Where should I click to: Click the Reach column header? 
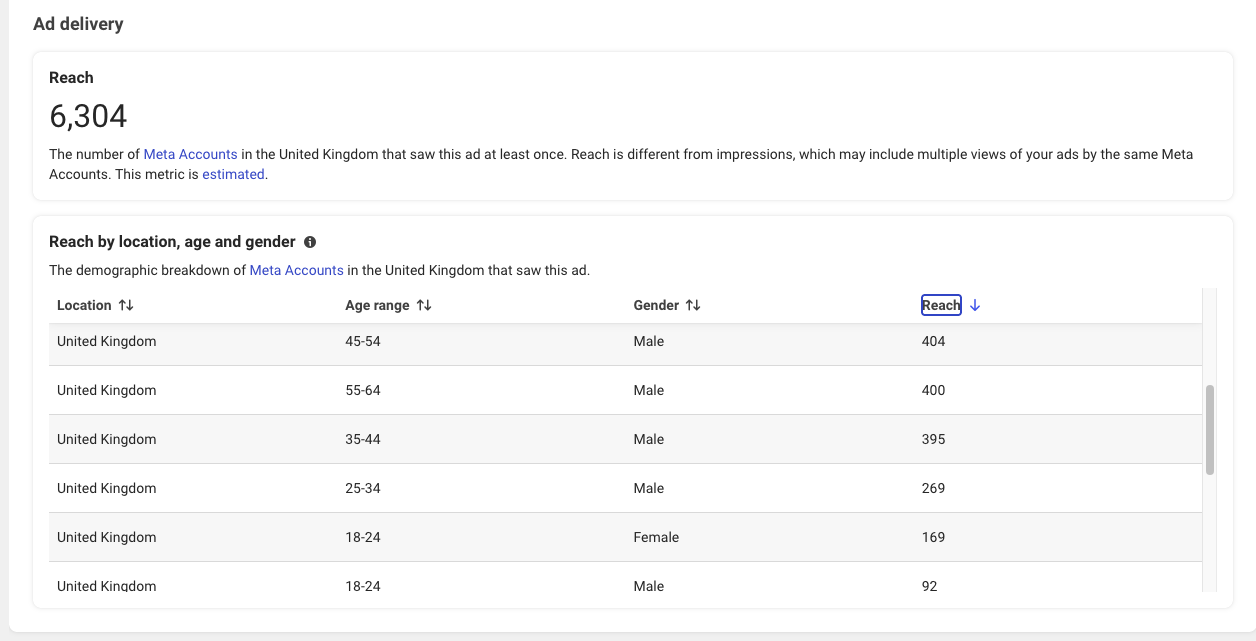941,305
